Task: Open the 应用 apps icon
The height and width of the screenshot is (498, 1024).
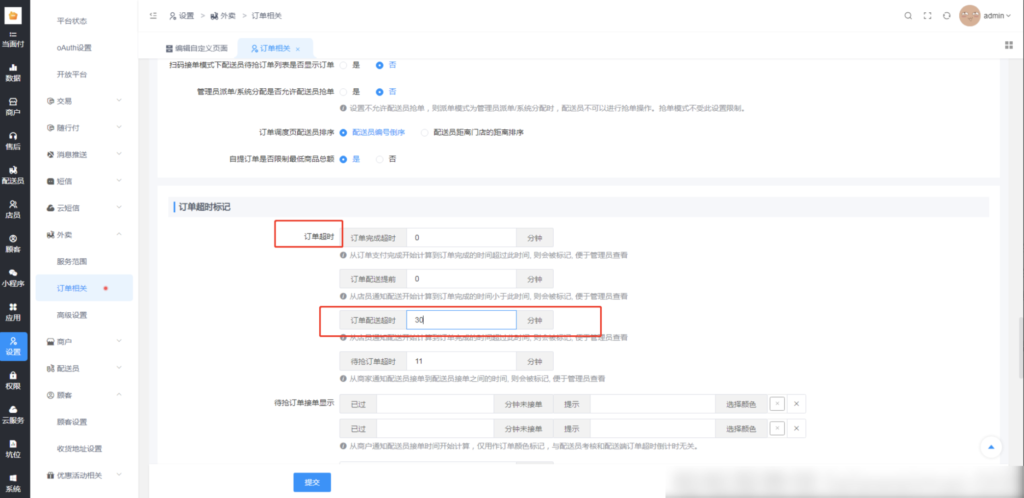Action: click(x=13, y=312)
